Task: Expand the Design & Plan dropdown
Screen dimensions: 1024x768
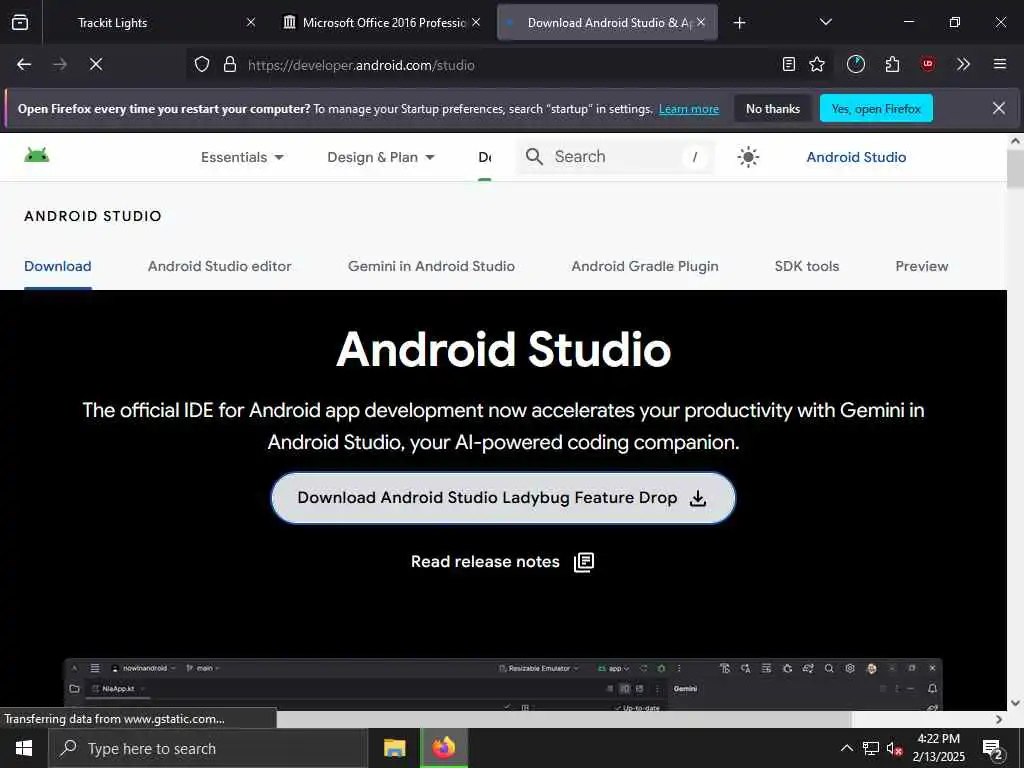Action: 381,157
